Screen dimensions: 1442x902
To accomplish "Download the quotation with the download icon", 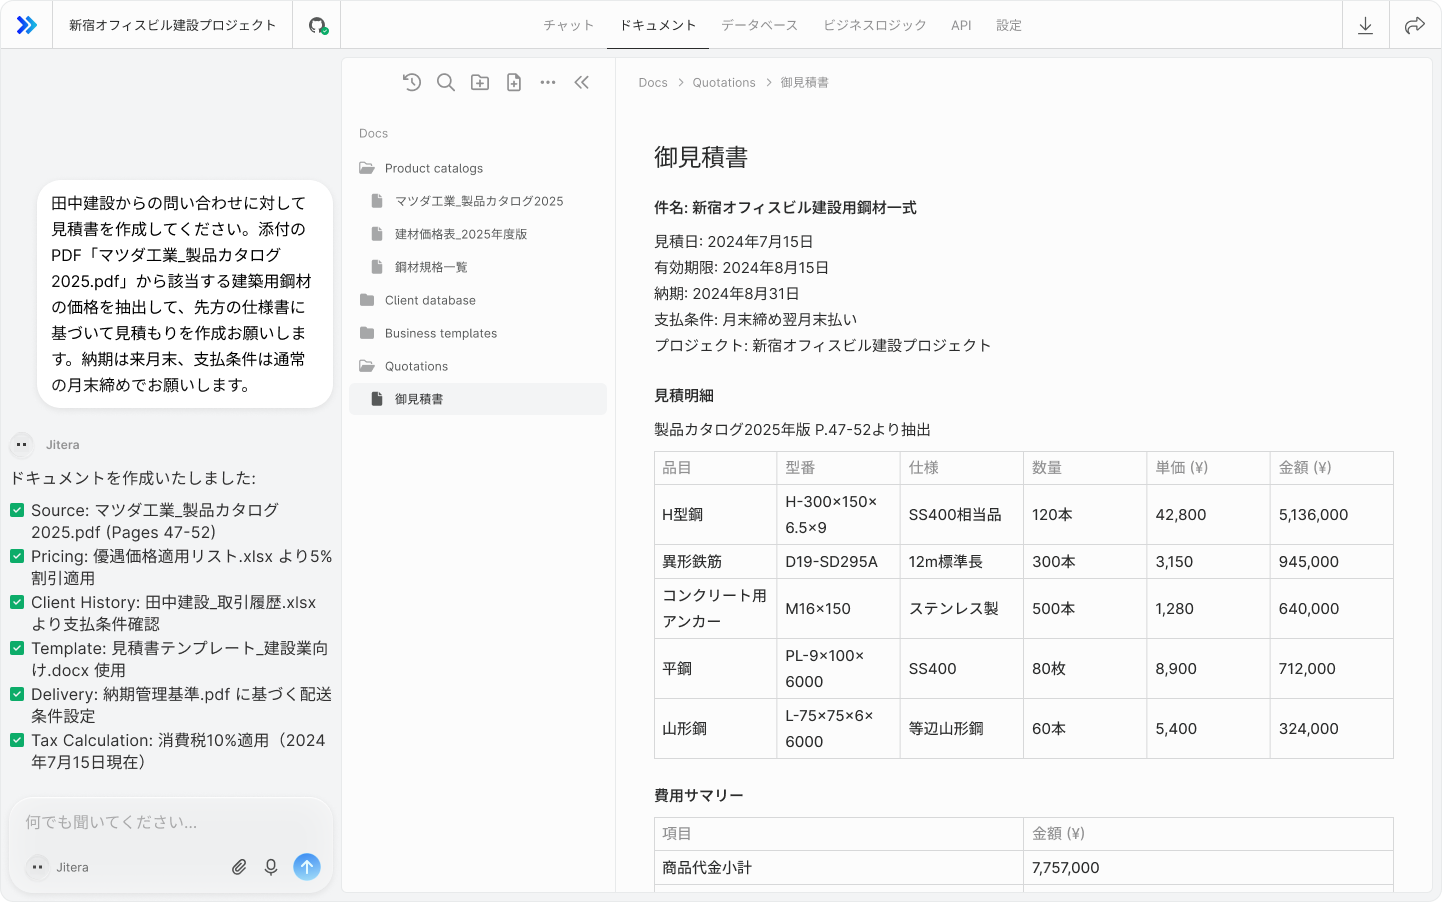I will [x=1366, y=25].
